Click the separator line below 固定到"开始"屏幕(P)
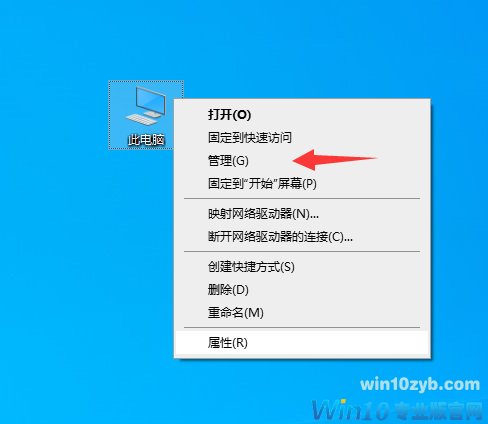The height and width of the screenshot is (424, 488). point(302,199)
